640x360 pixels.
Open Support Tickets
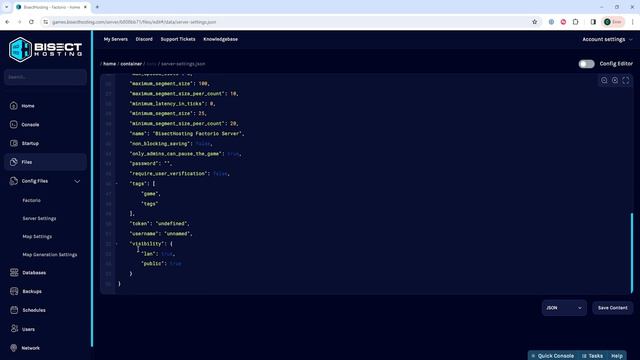(x=178, y=39)
